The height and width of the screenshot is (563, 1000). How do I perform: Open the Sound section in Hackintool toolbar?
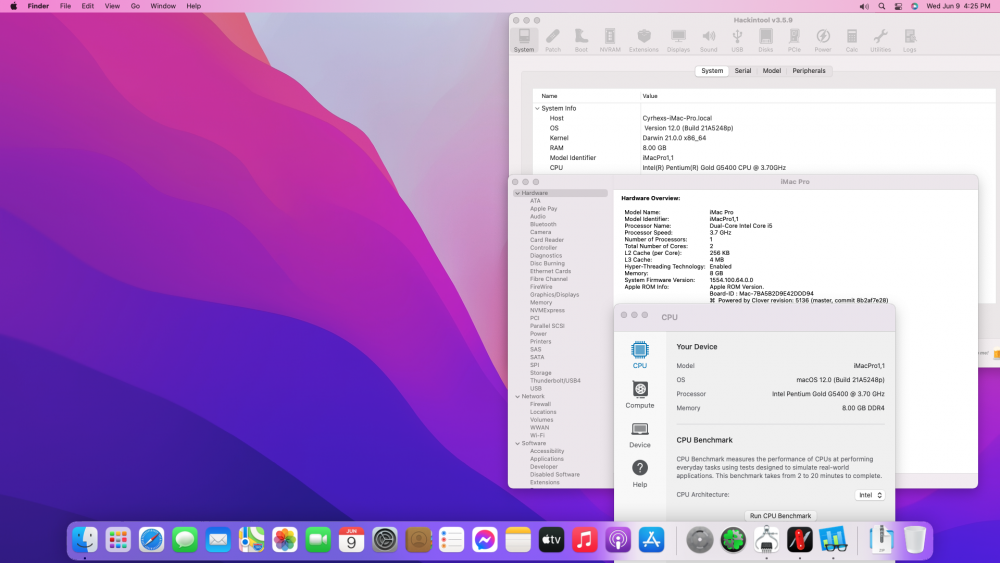pyautogui.click(x=709, y=40)
